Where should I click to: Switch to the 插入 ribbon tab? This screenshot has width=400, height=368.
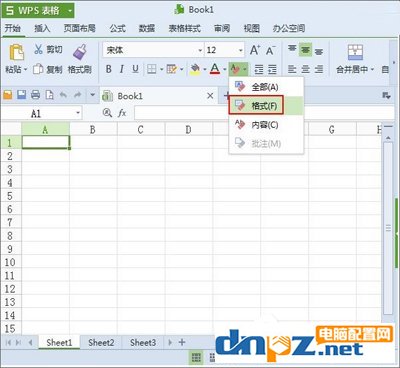(x=42, y=28)
